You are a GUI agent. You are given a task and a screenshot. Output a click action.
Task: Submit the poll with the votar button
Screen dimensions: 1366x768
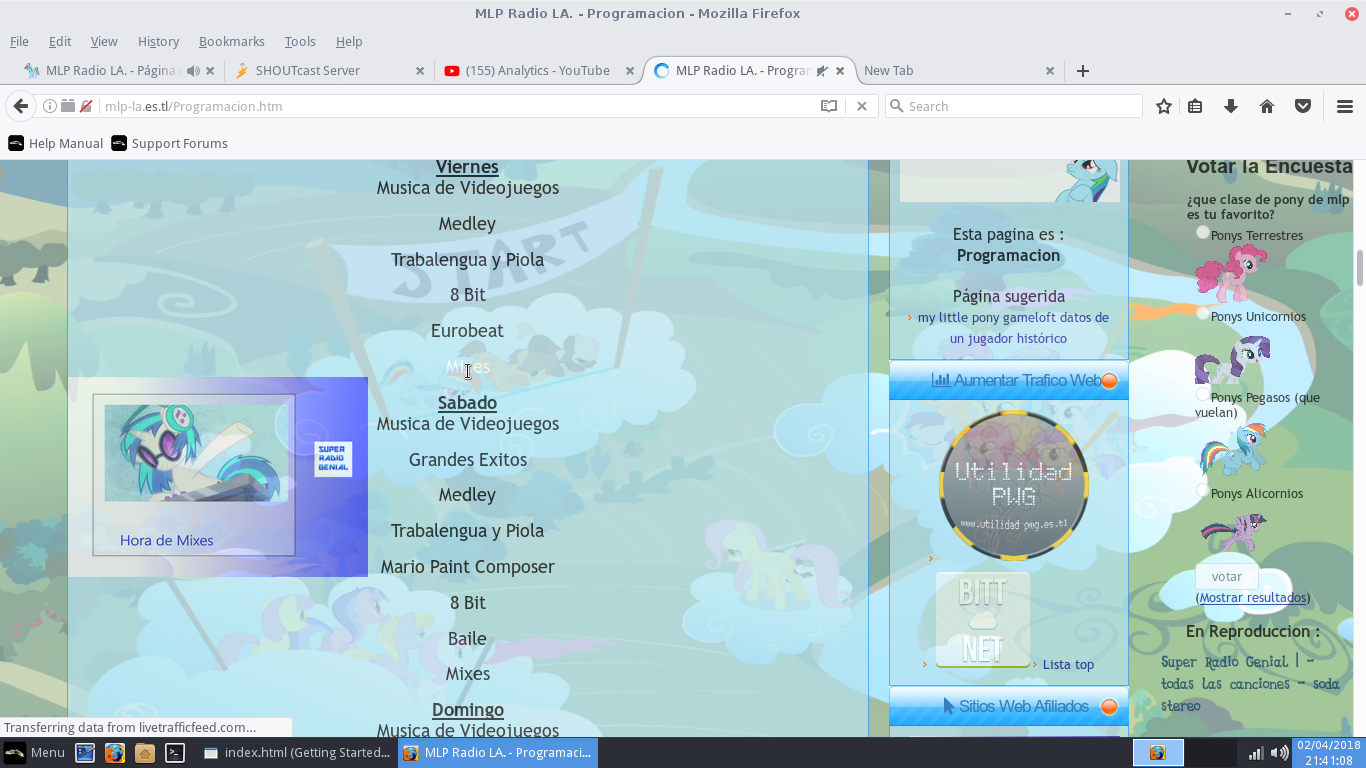tap(1227, 576)
